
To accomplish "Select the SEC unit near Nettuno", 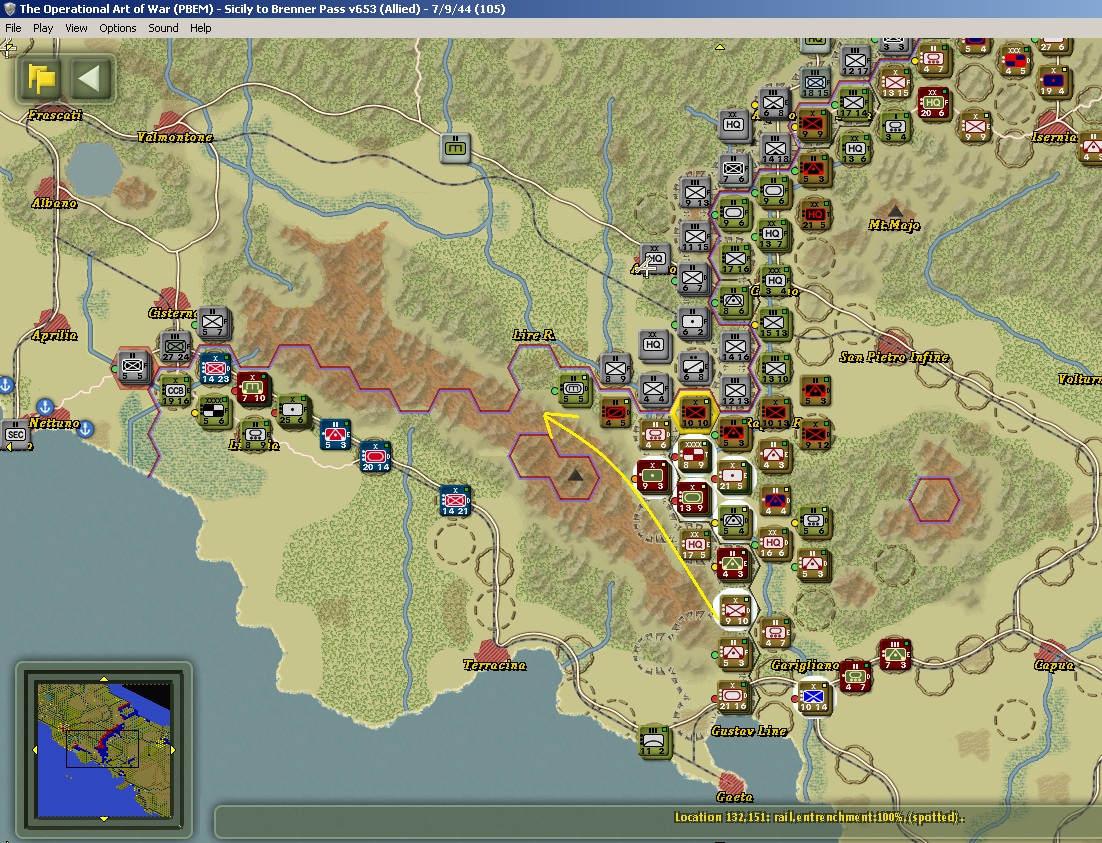I will [x=15, y=435].
